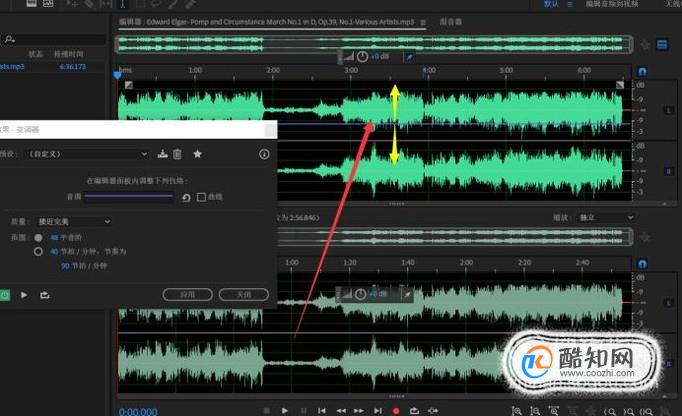Enable the spline curves checkbox
Viewport: 682px width, 416px height.
201,197
